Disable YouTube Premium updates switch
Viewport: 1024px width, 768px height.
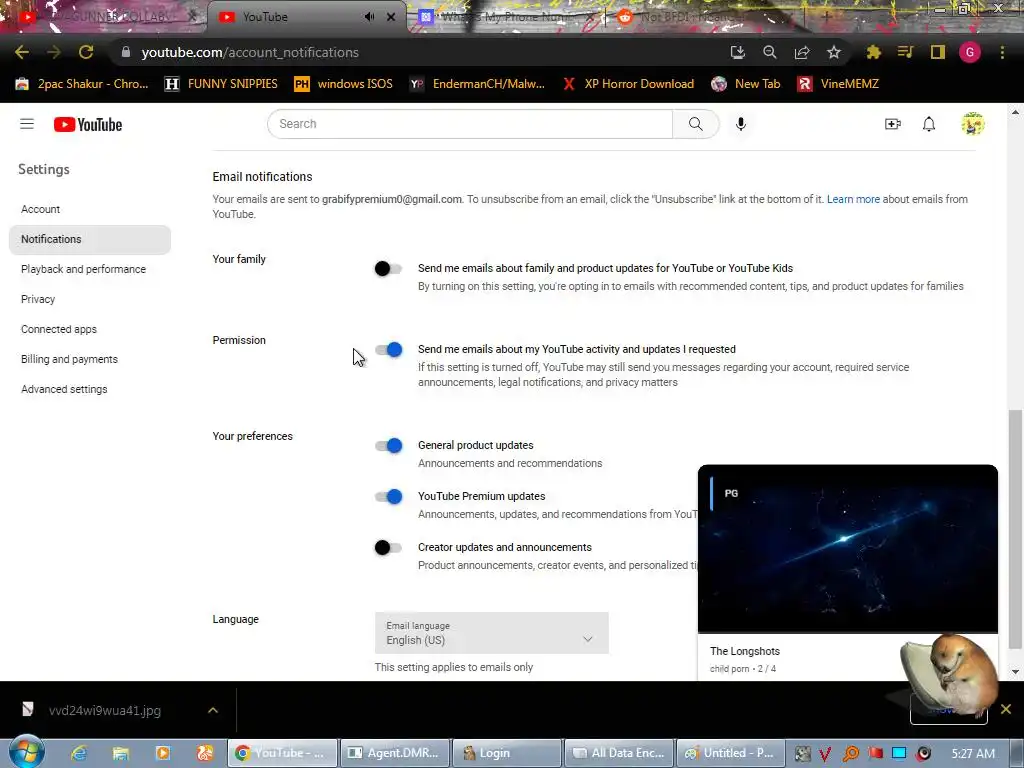(389, 496)
